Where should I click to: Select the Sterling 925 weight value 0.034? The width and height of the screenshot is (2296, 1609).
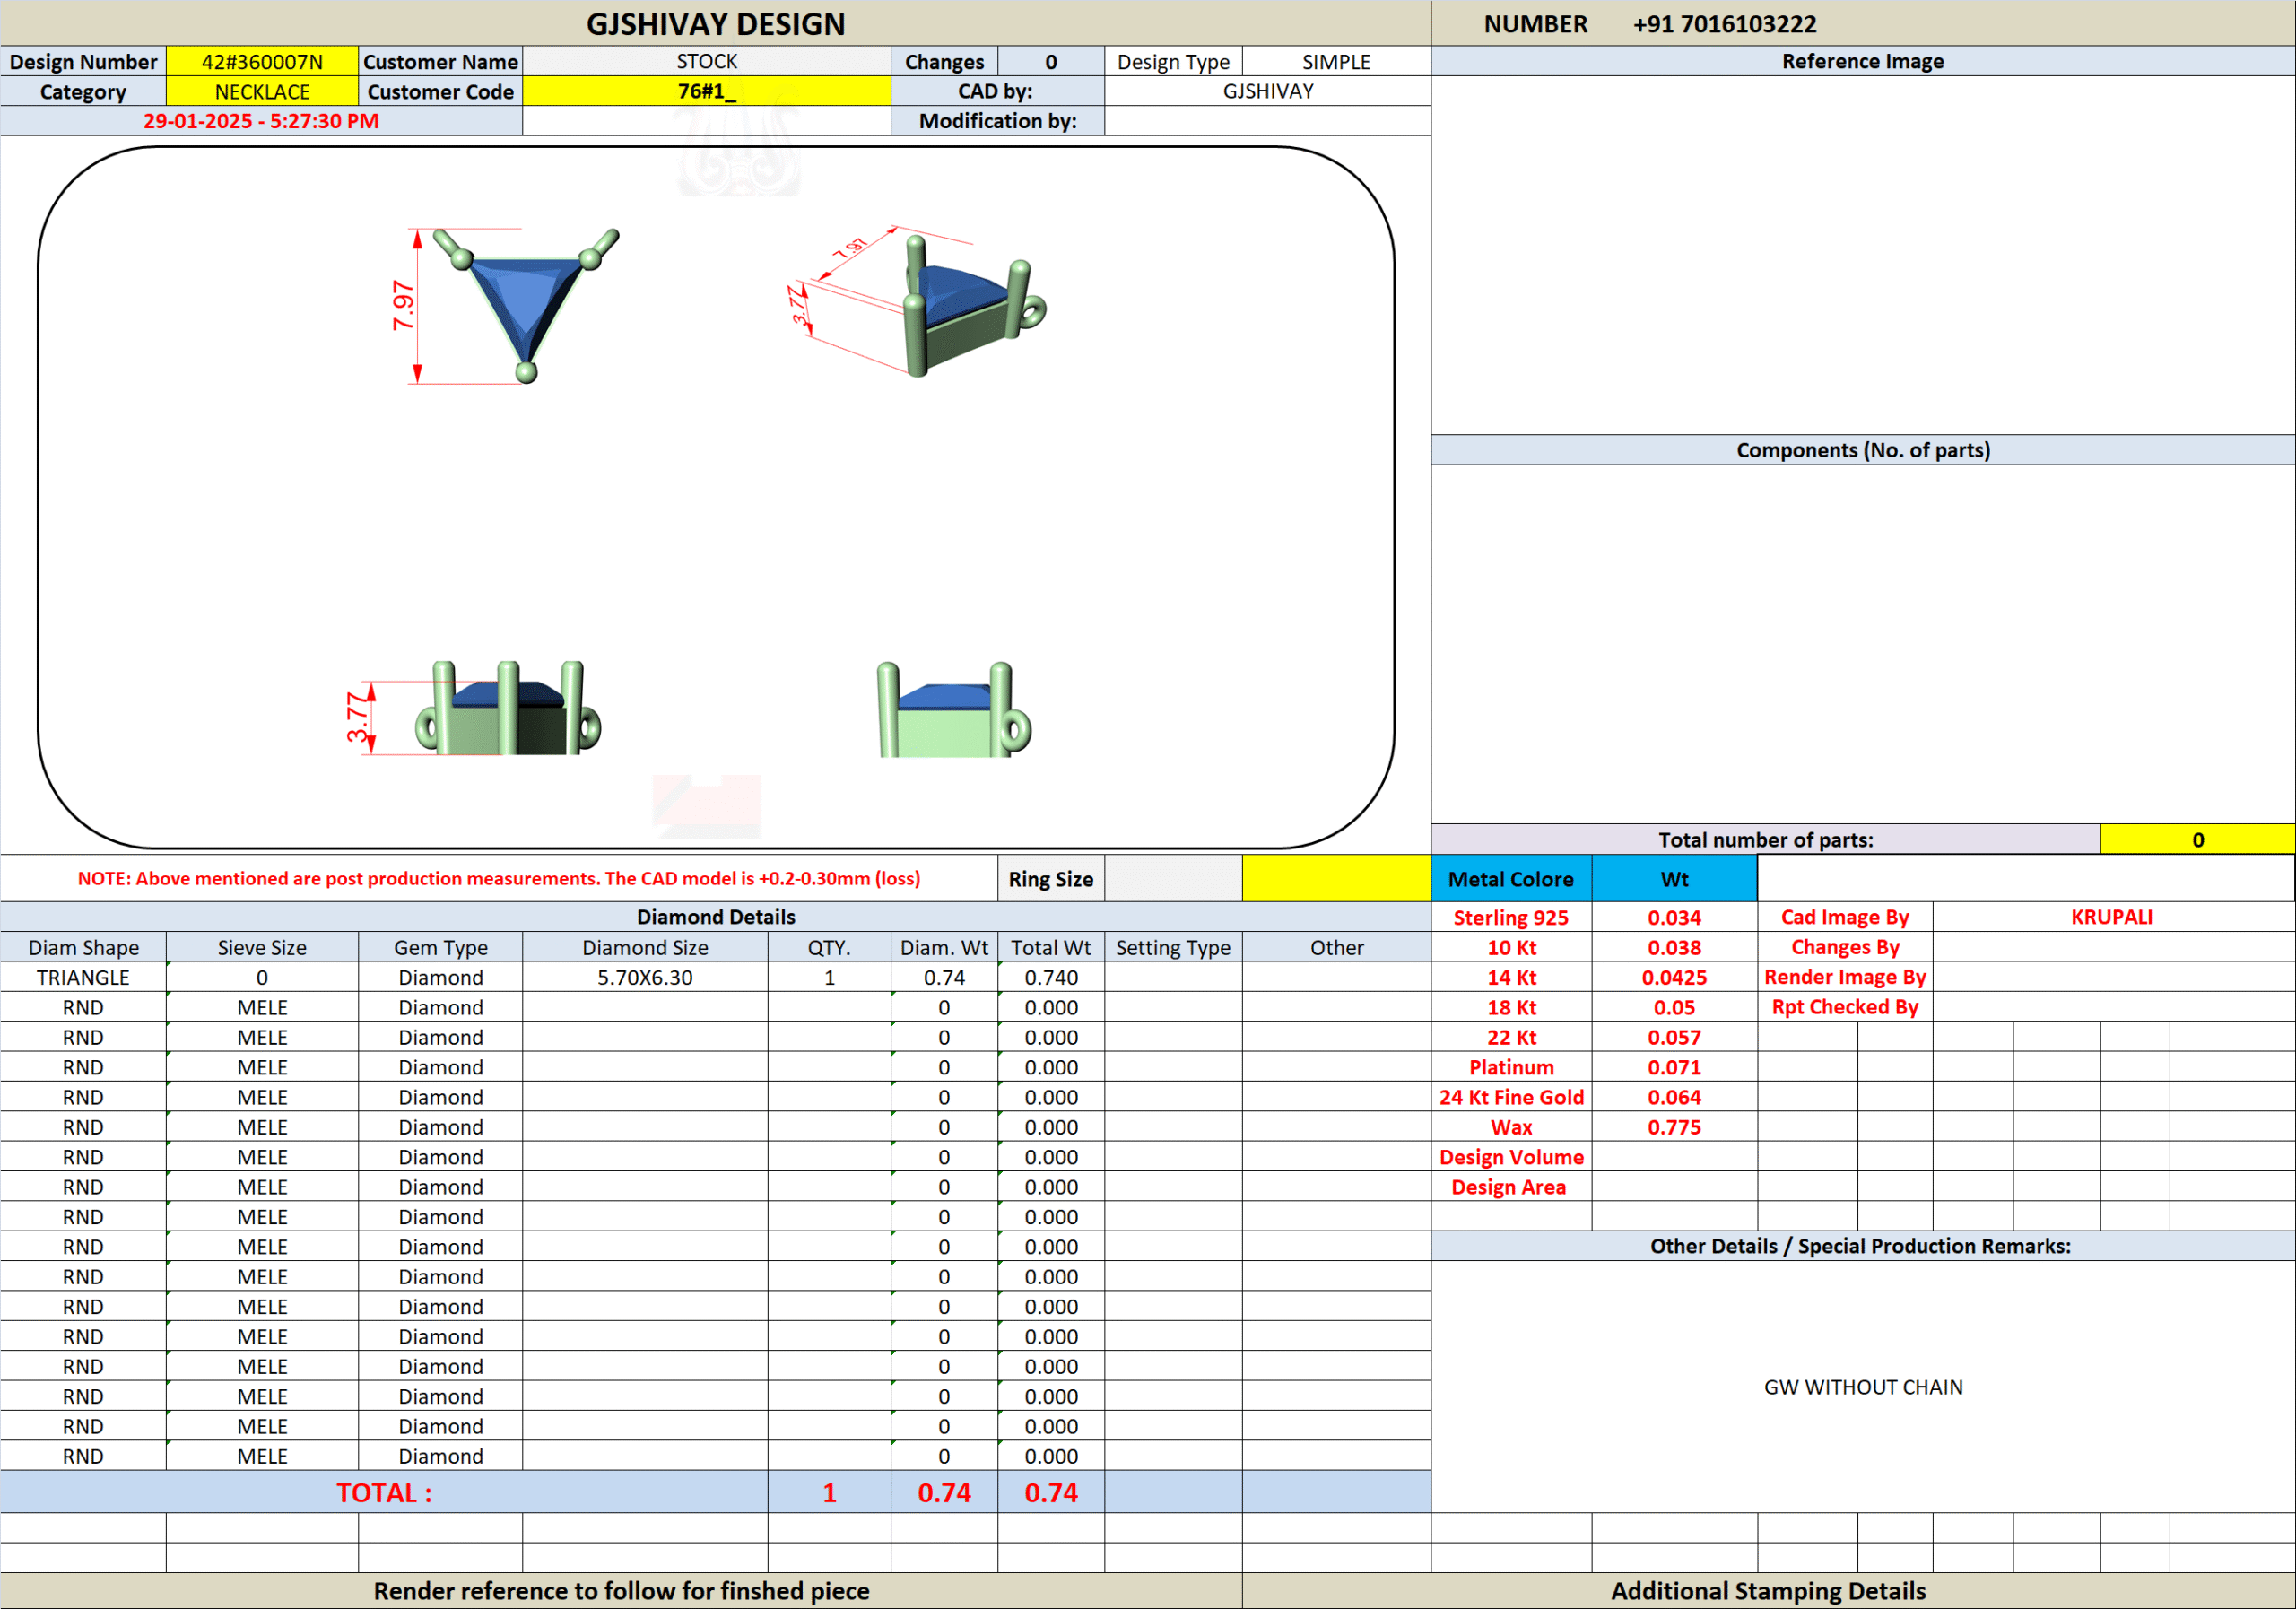tap(1674, 917)
